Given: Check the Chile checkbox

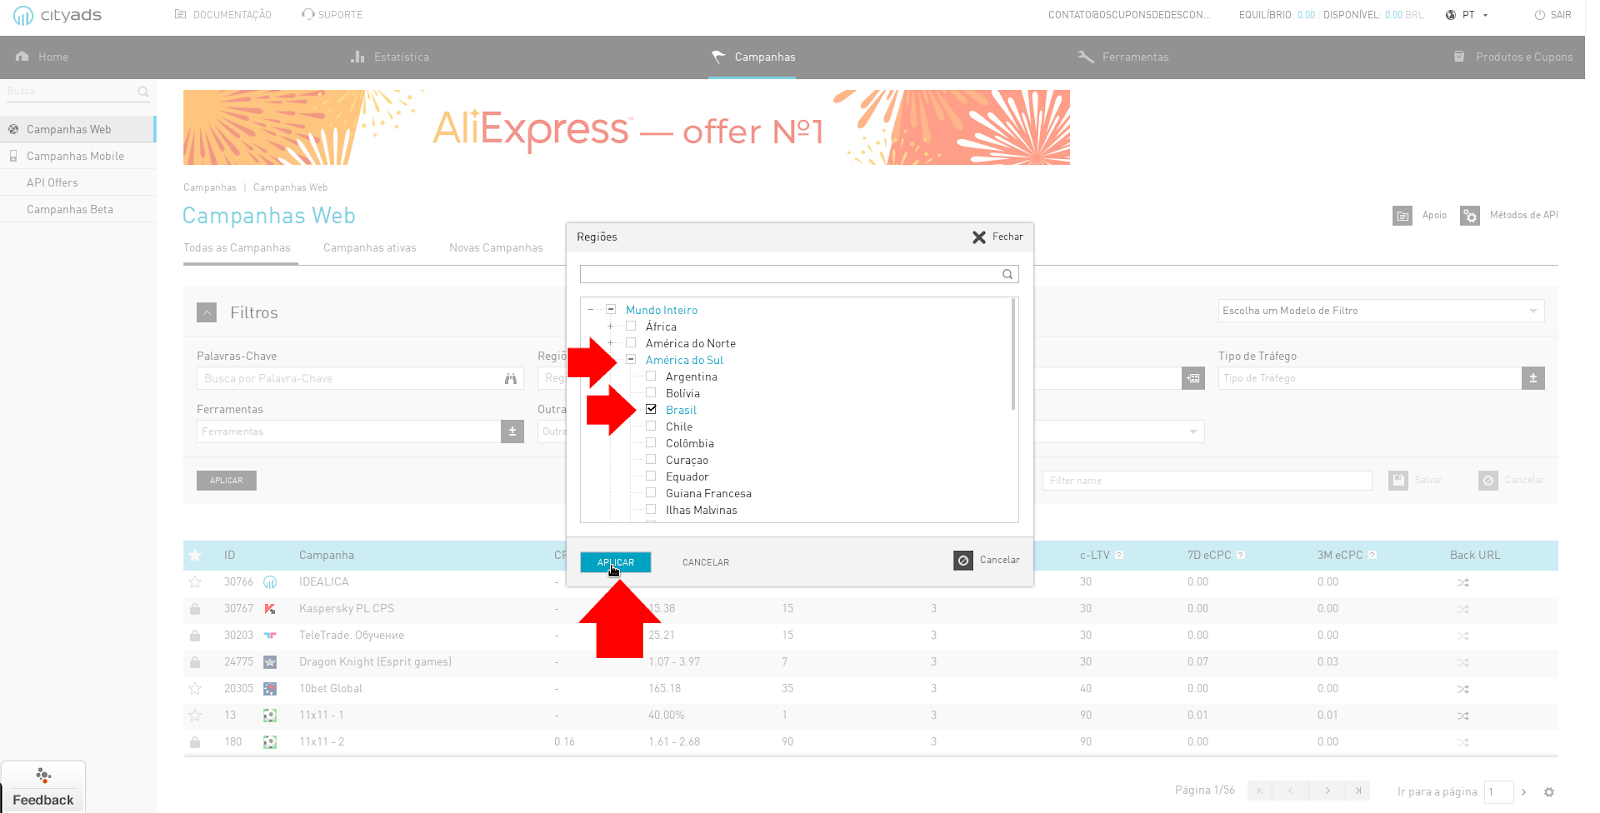Looking at the screenshot, I should [x=651, y=426].
